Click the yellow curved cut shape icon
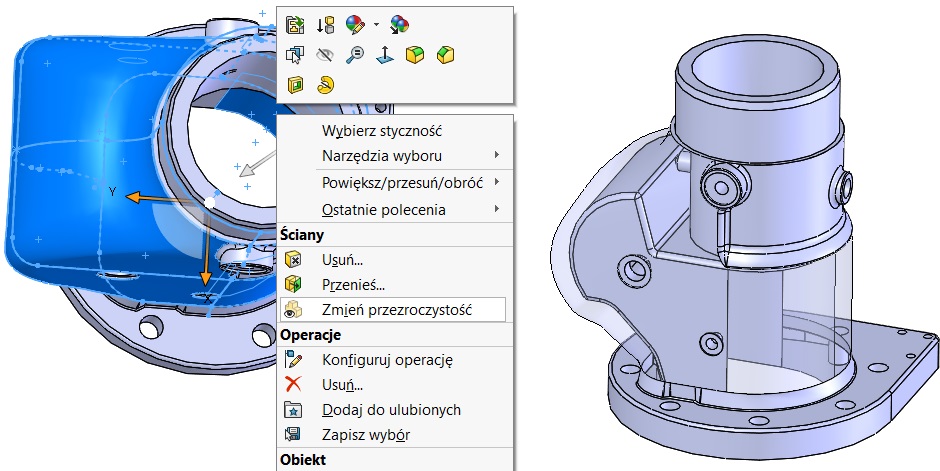940x471 pixels. coord(325,85)
